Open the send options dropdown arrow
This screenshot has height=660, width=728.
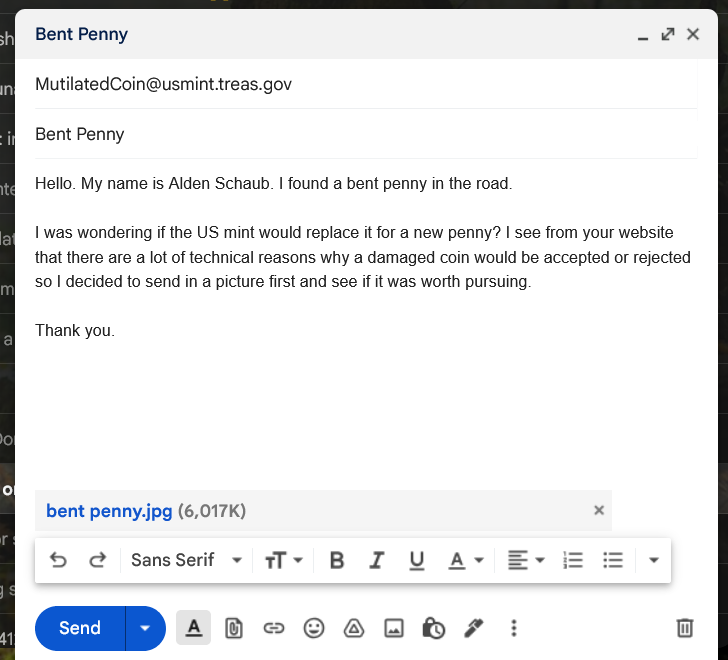(x=145, y=628)
